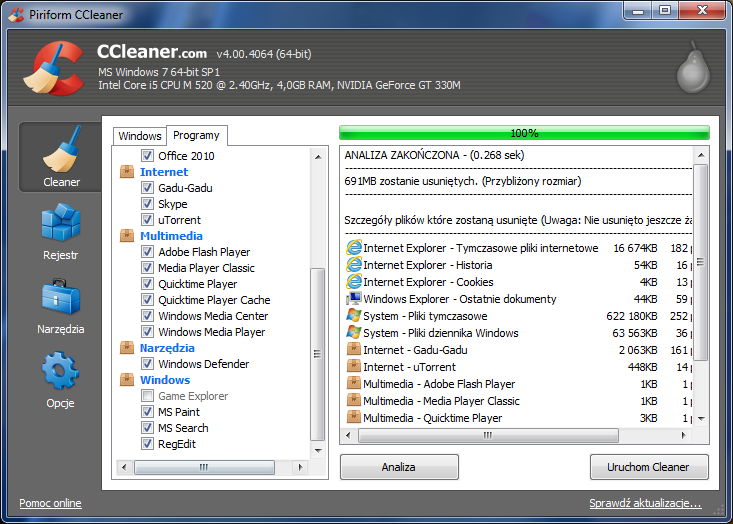Toggle the uTorrent checkbox

click(147, 220)
